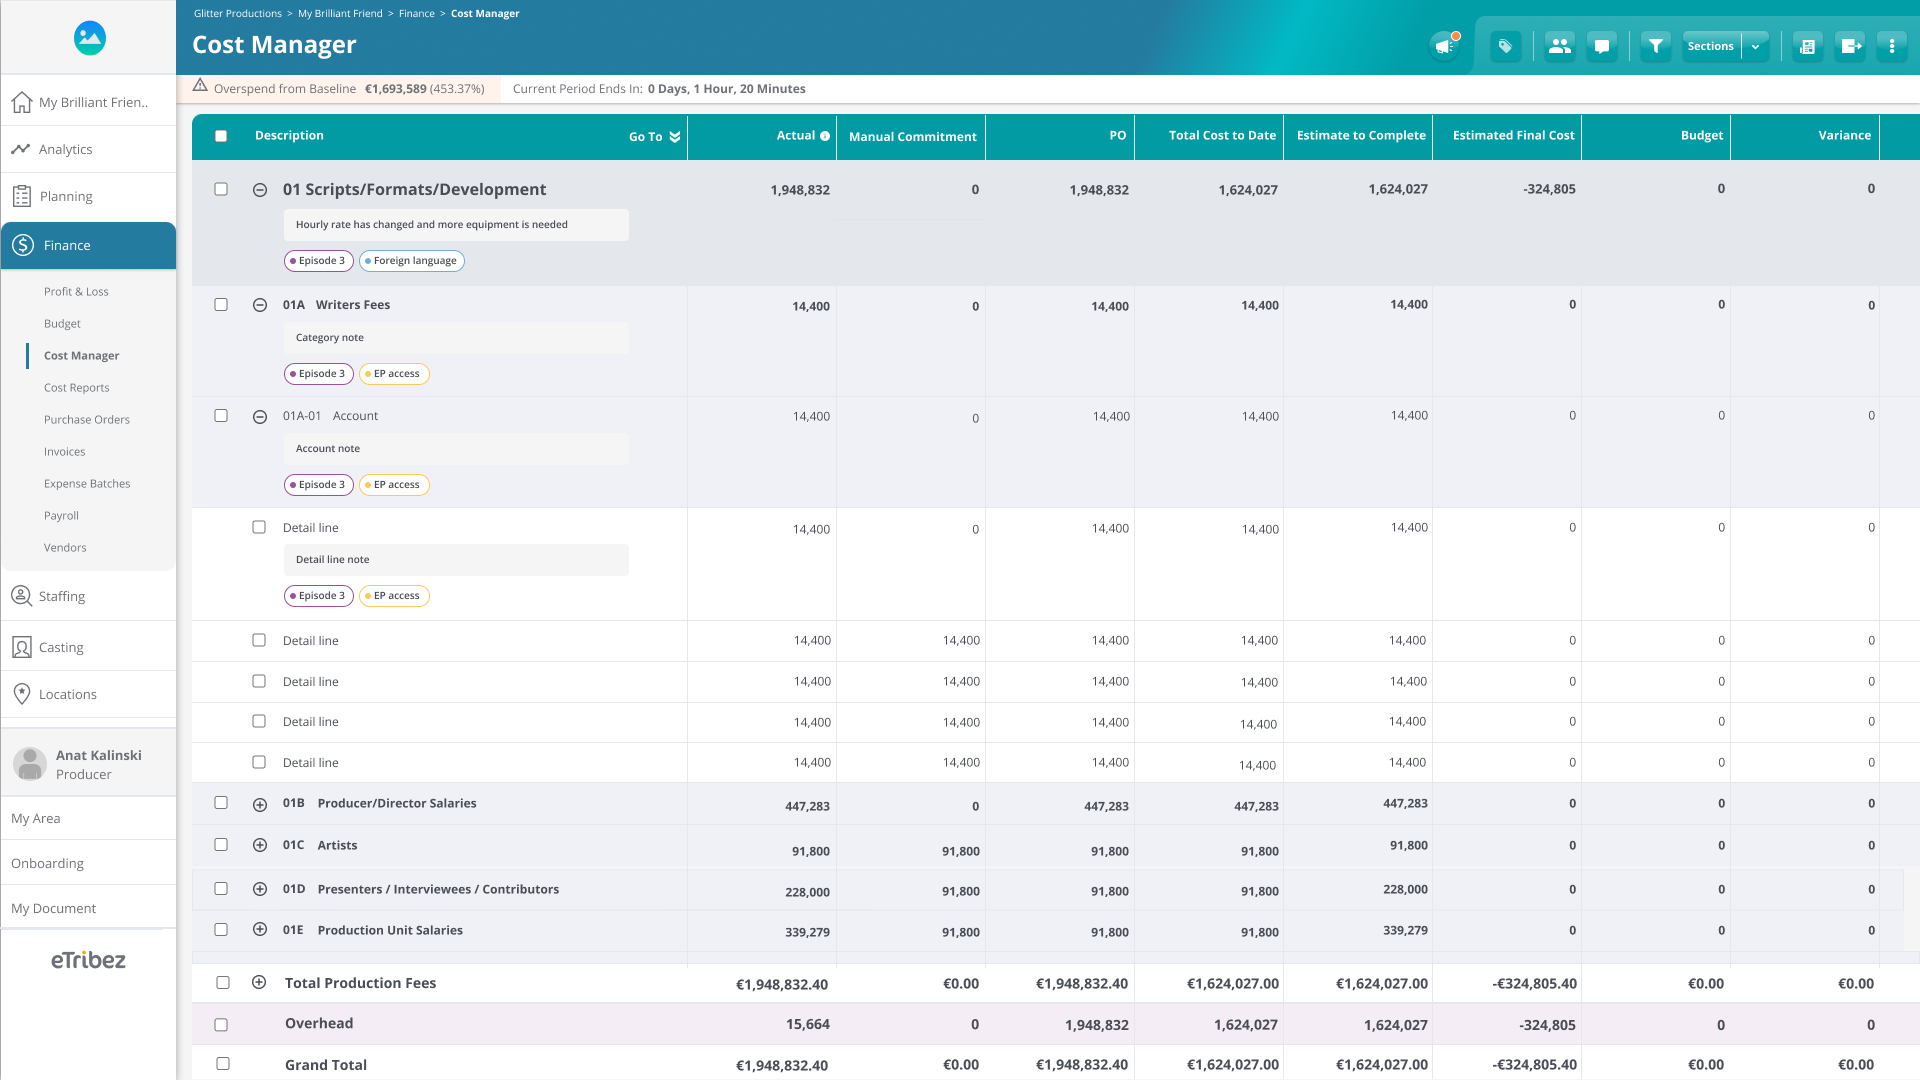This screenshot has height=1080, width=1920.
Task: Check the 01 Scripts/Formats/Development row checkbox
Action: [221, 189]
